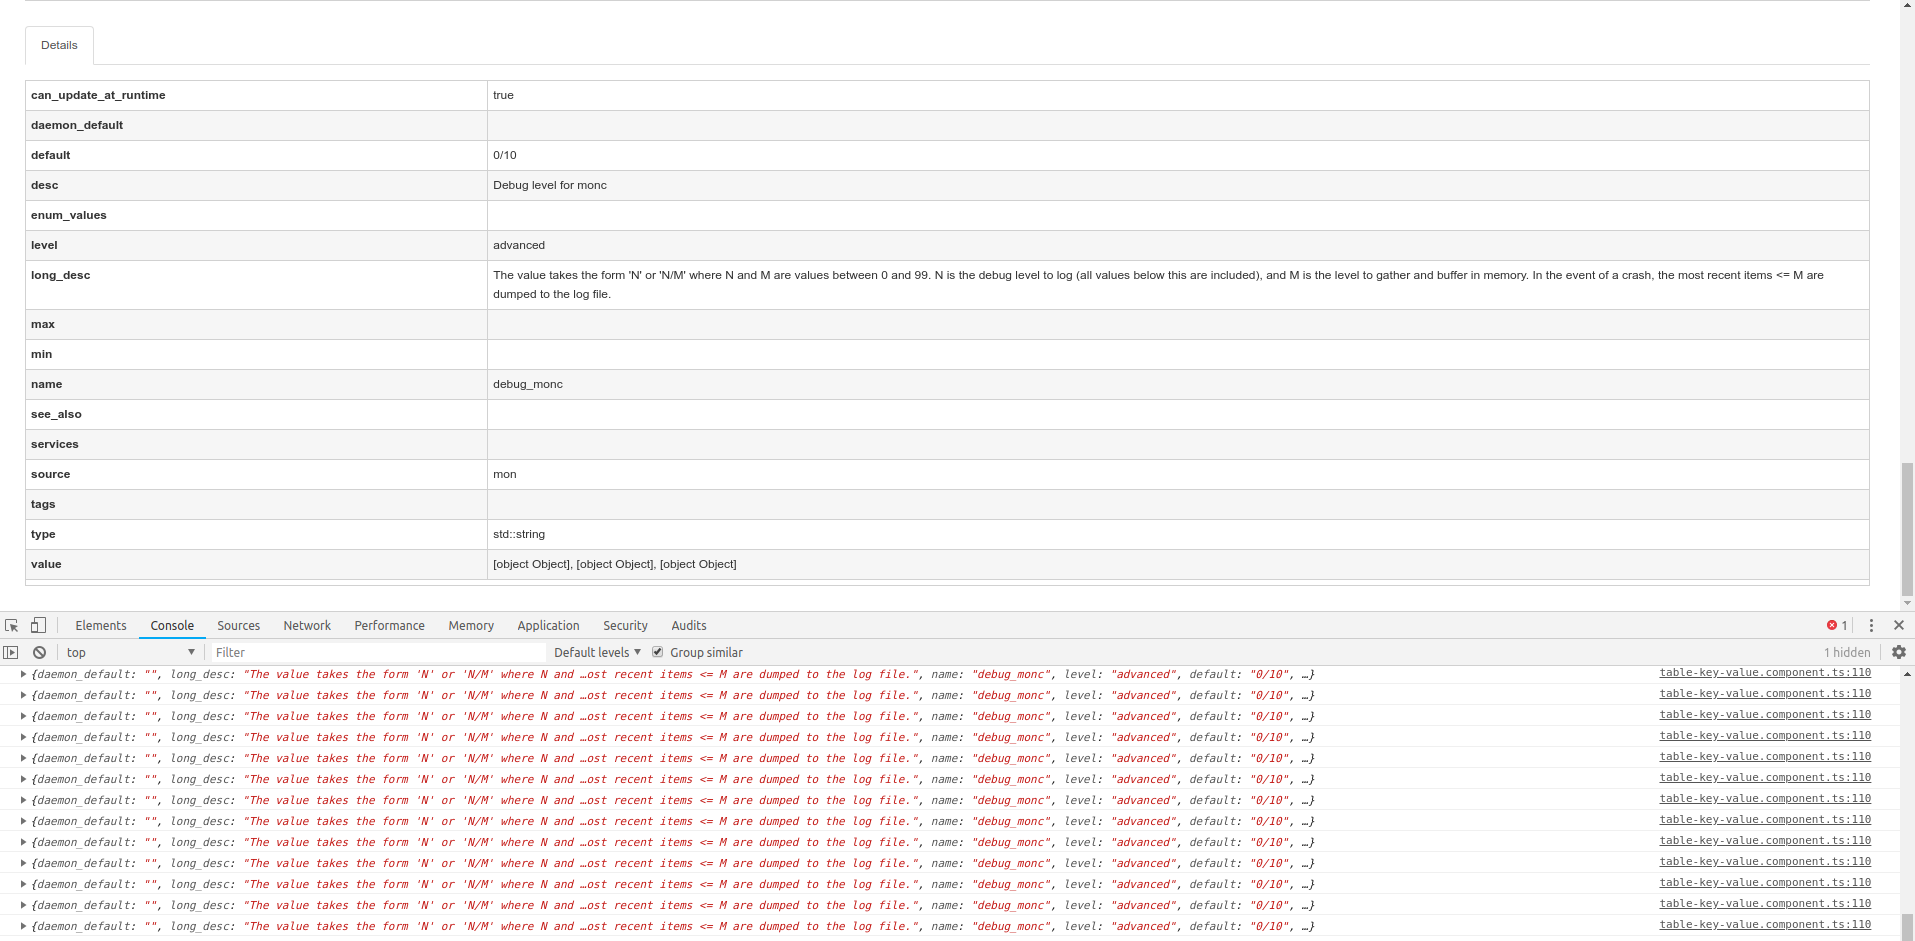
Task: Click the services key cell
Action: pos(256,444)
